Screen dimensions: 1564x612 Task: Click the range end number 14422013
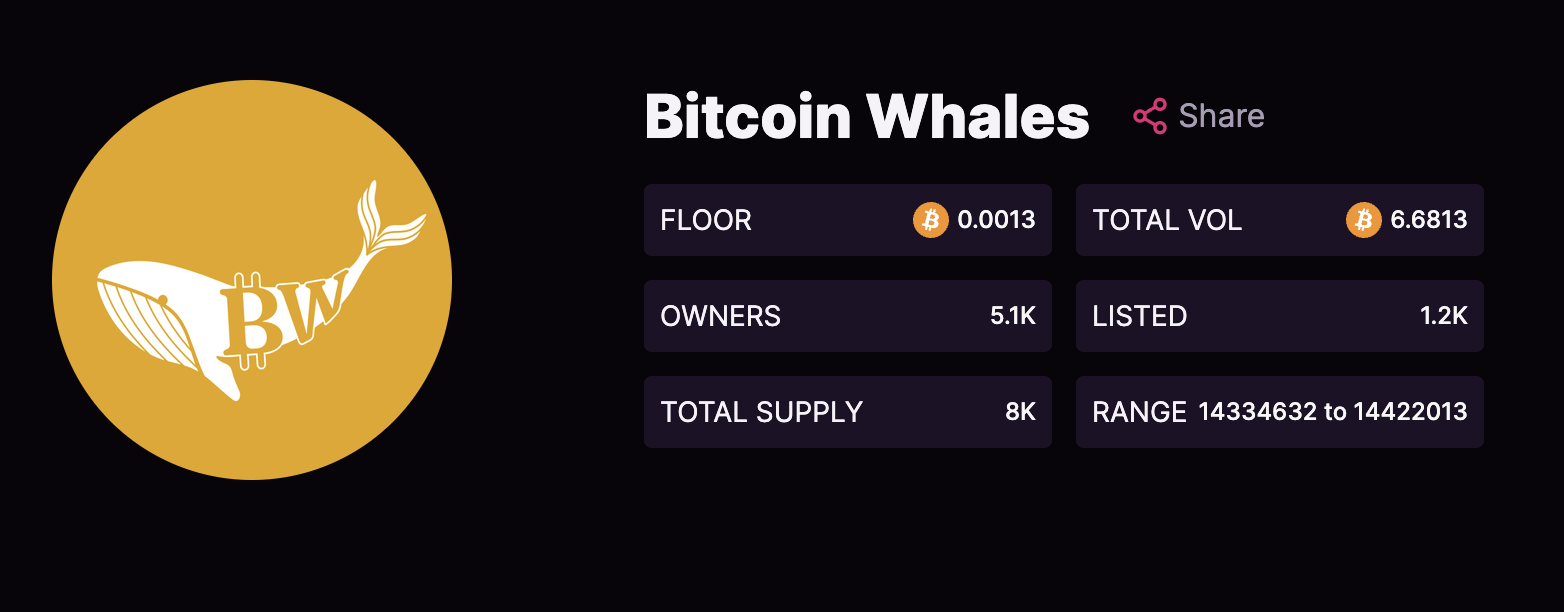[1410, 412]
